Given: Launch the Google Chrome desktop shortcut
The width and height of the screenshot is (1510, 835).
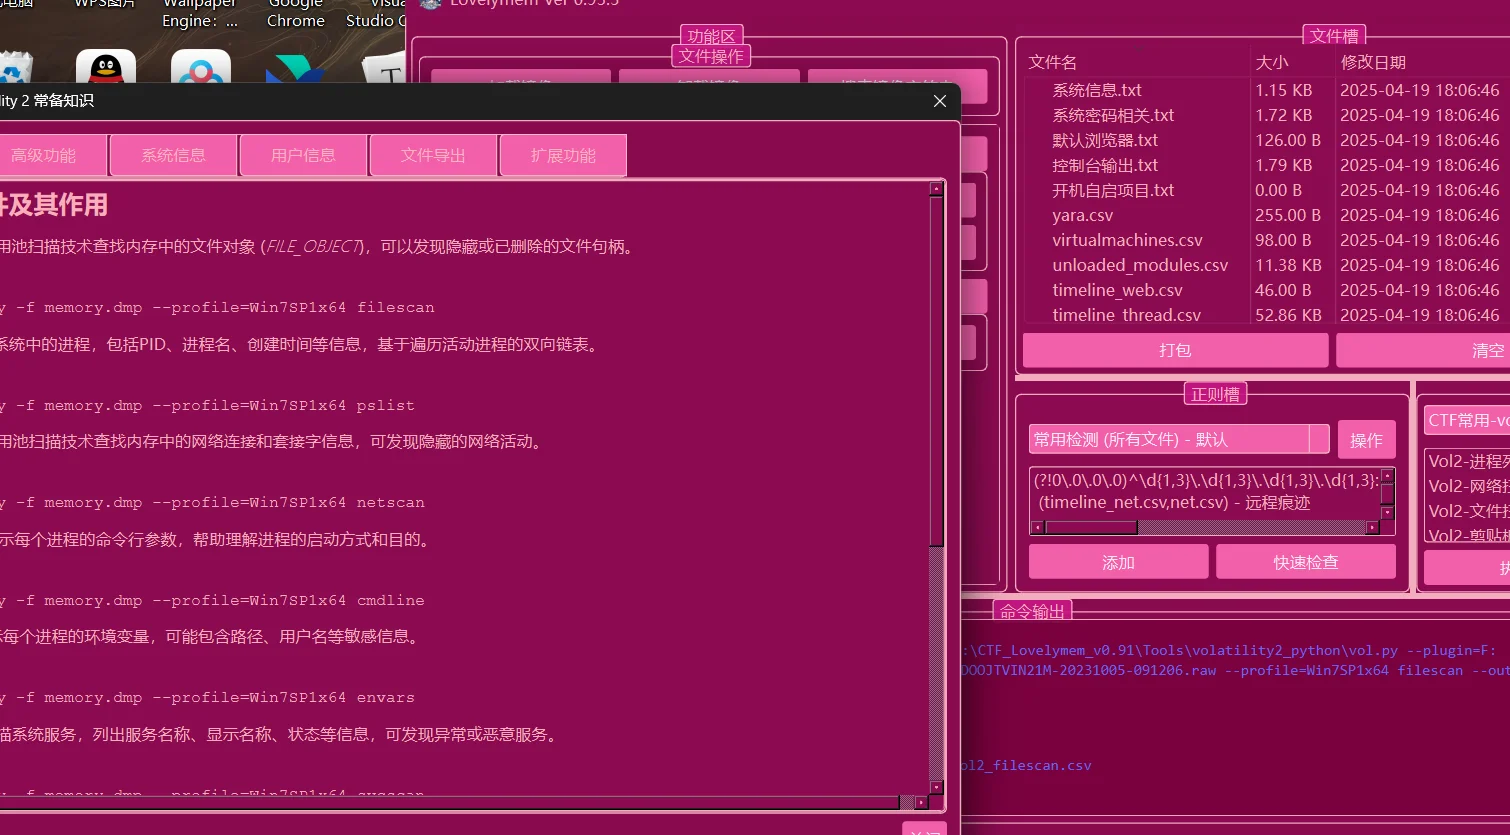Looking at the screenshot, I should pos(296,14).
